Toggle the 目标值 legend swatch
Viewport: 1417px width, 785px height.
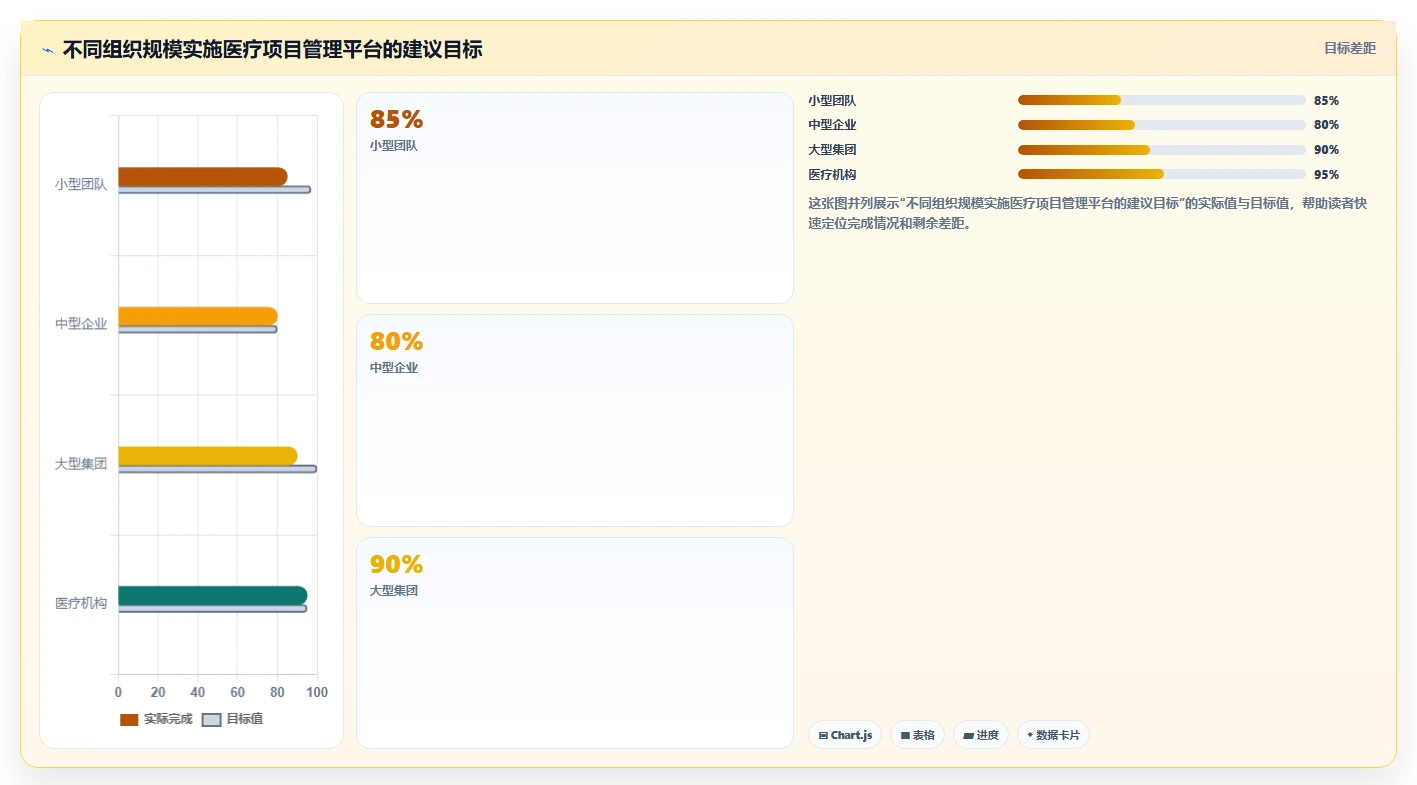pos(211,720)
